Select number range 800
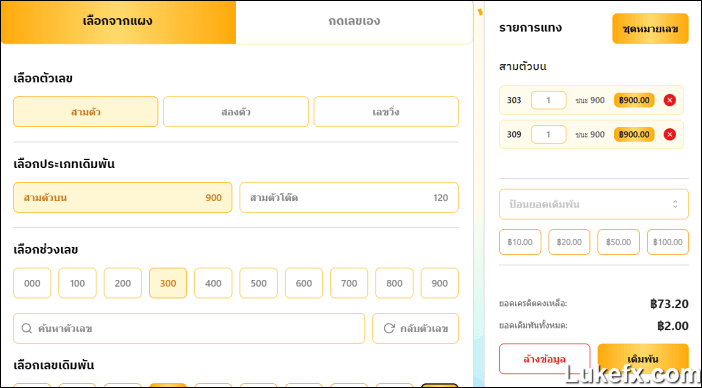This screenshot has width=702, height=388. [394, 283]
